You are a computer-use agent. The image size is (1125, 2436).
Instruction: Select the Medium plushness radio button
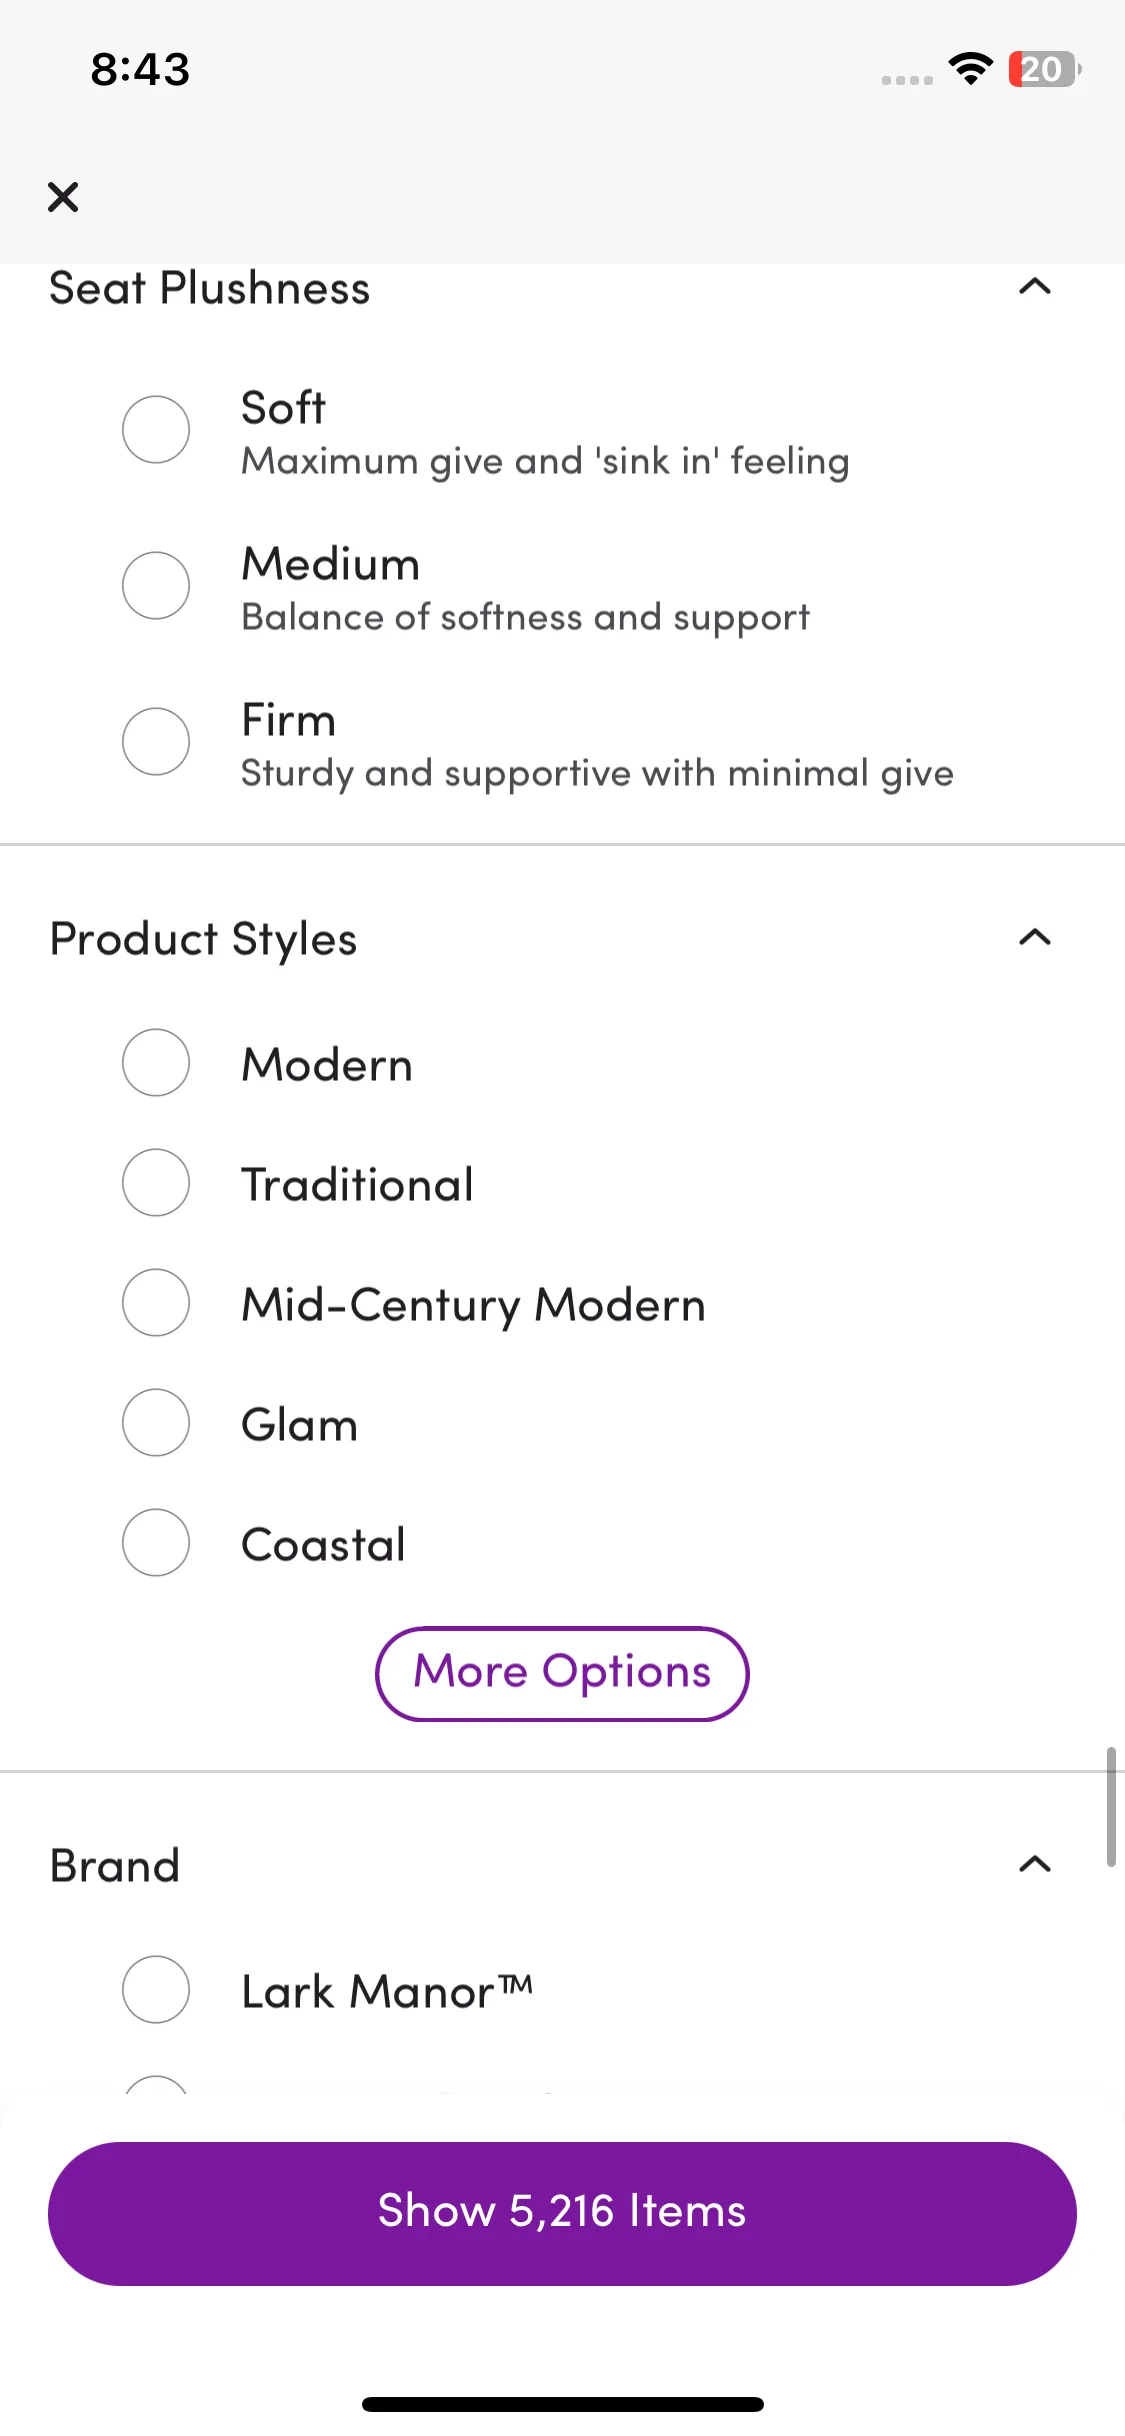point(156,585)
